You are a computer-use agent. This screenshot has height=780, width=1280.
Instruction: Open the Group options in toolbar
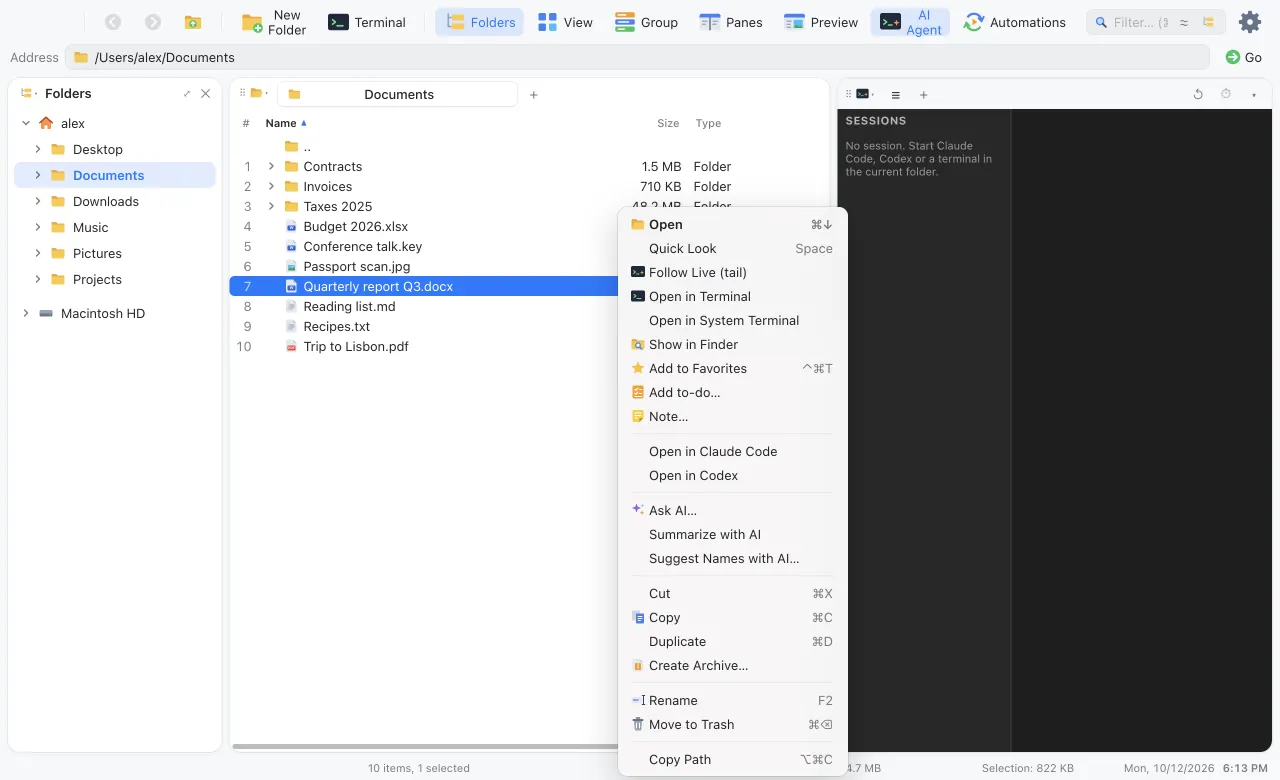646,22
